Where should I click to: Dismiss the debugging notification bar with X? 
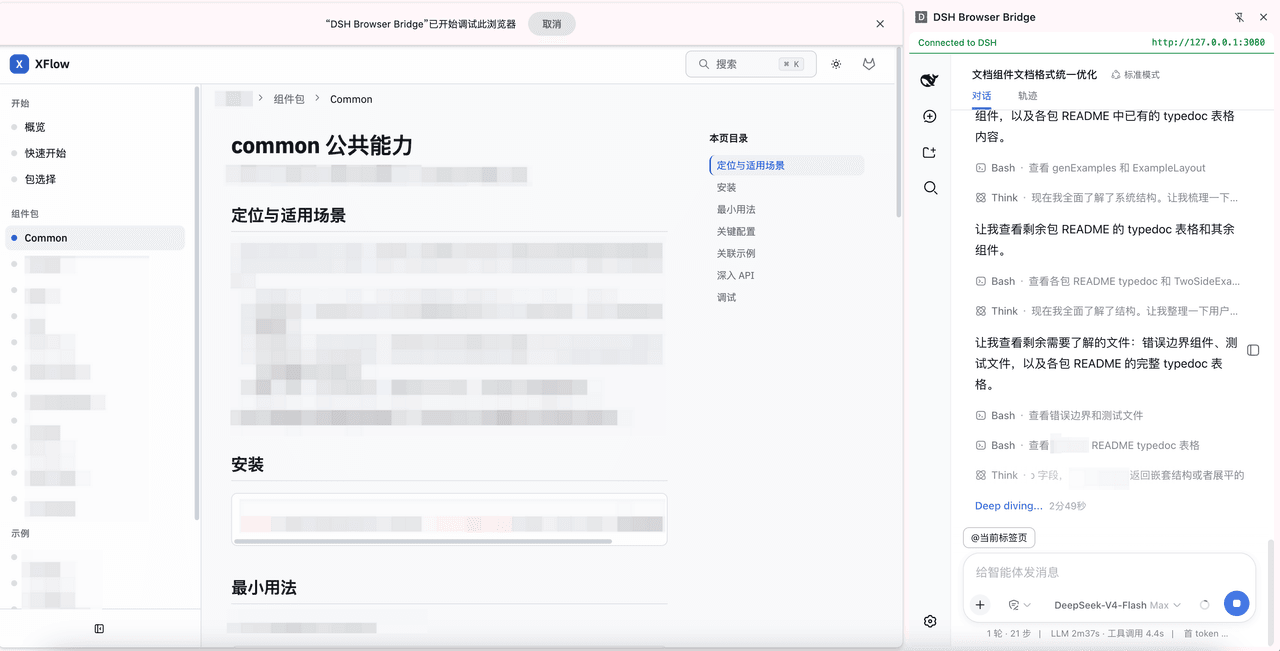click(x=880, y=24)
